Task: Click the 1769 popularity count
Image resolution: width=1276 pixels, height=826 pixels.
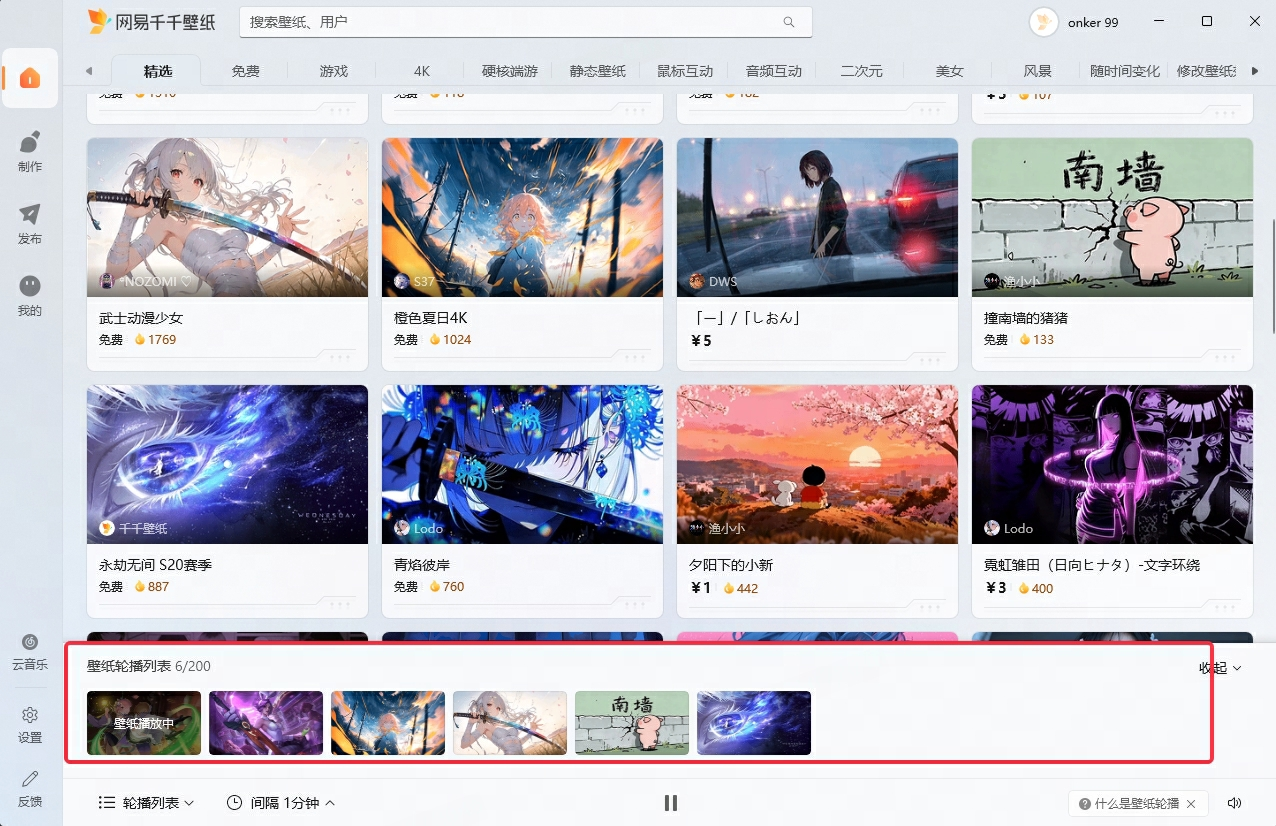Action: 161,340
